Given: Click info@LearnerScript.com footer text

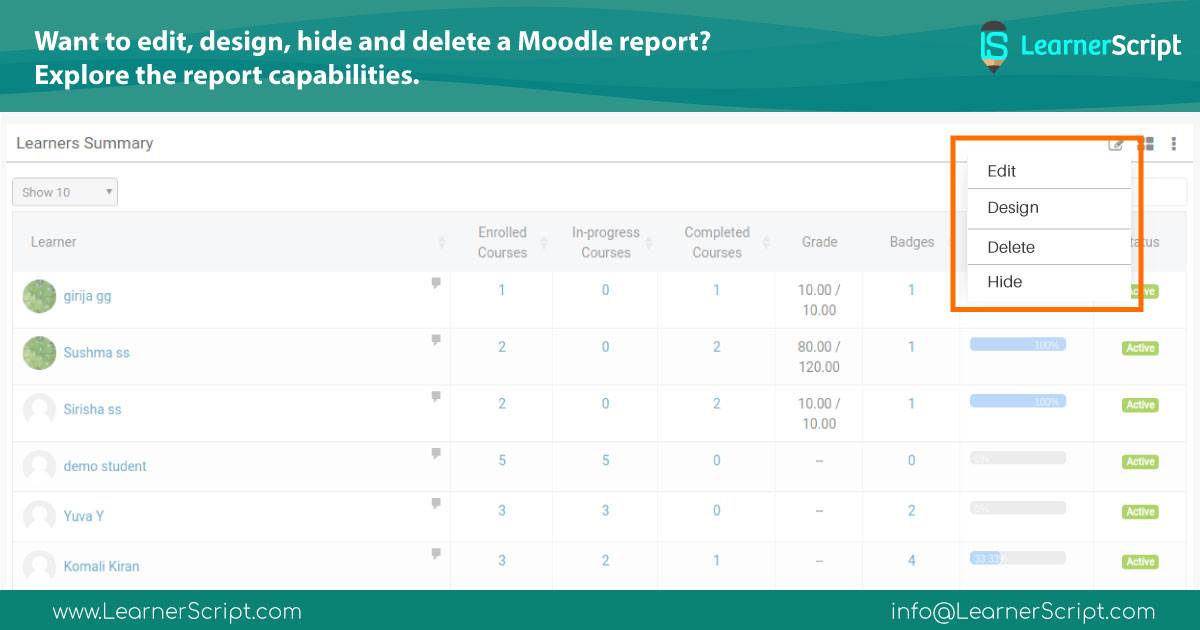Looking at the screenshot, I should point(1023,611).
